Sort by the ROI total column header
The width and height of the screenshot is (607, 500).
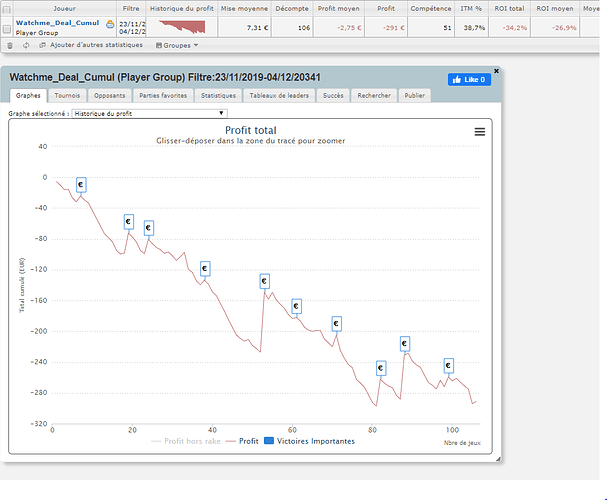coord(508,8)
